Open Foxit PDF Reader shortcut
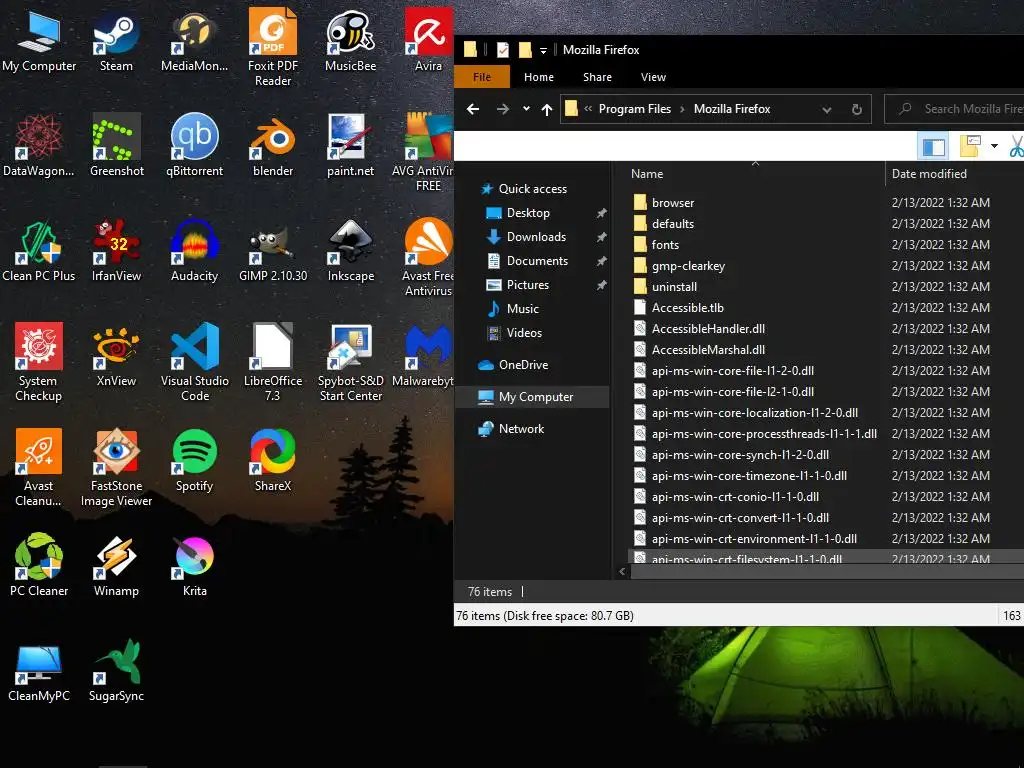The width and height of the screenshot is (1024, 768). 272,47
